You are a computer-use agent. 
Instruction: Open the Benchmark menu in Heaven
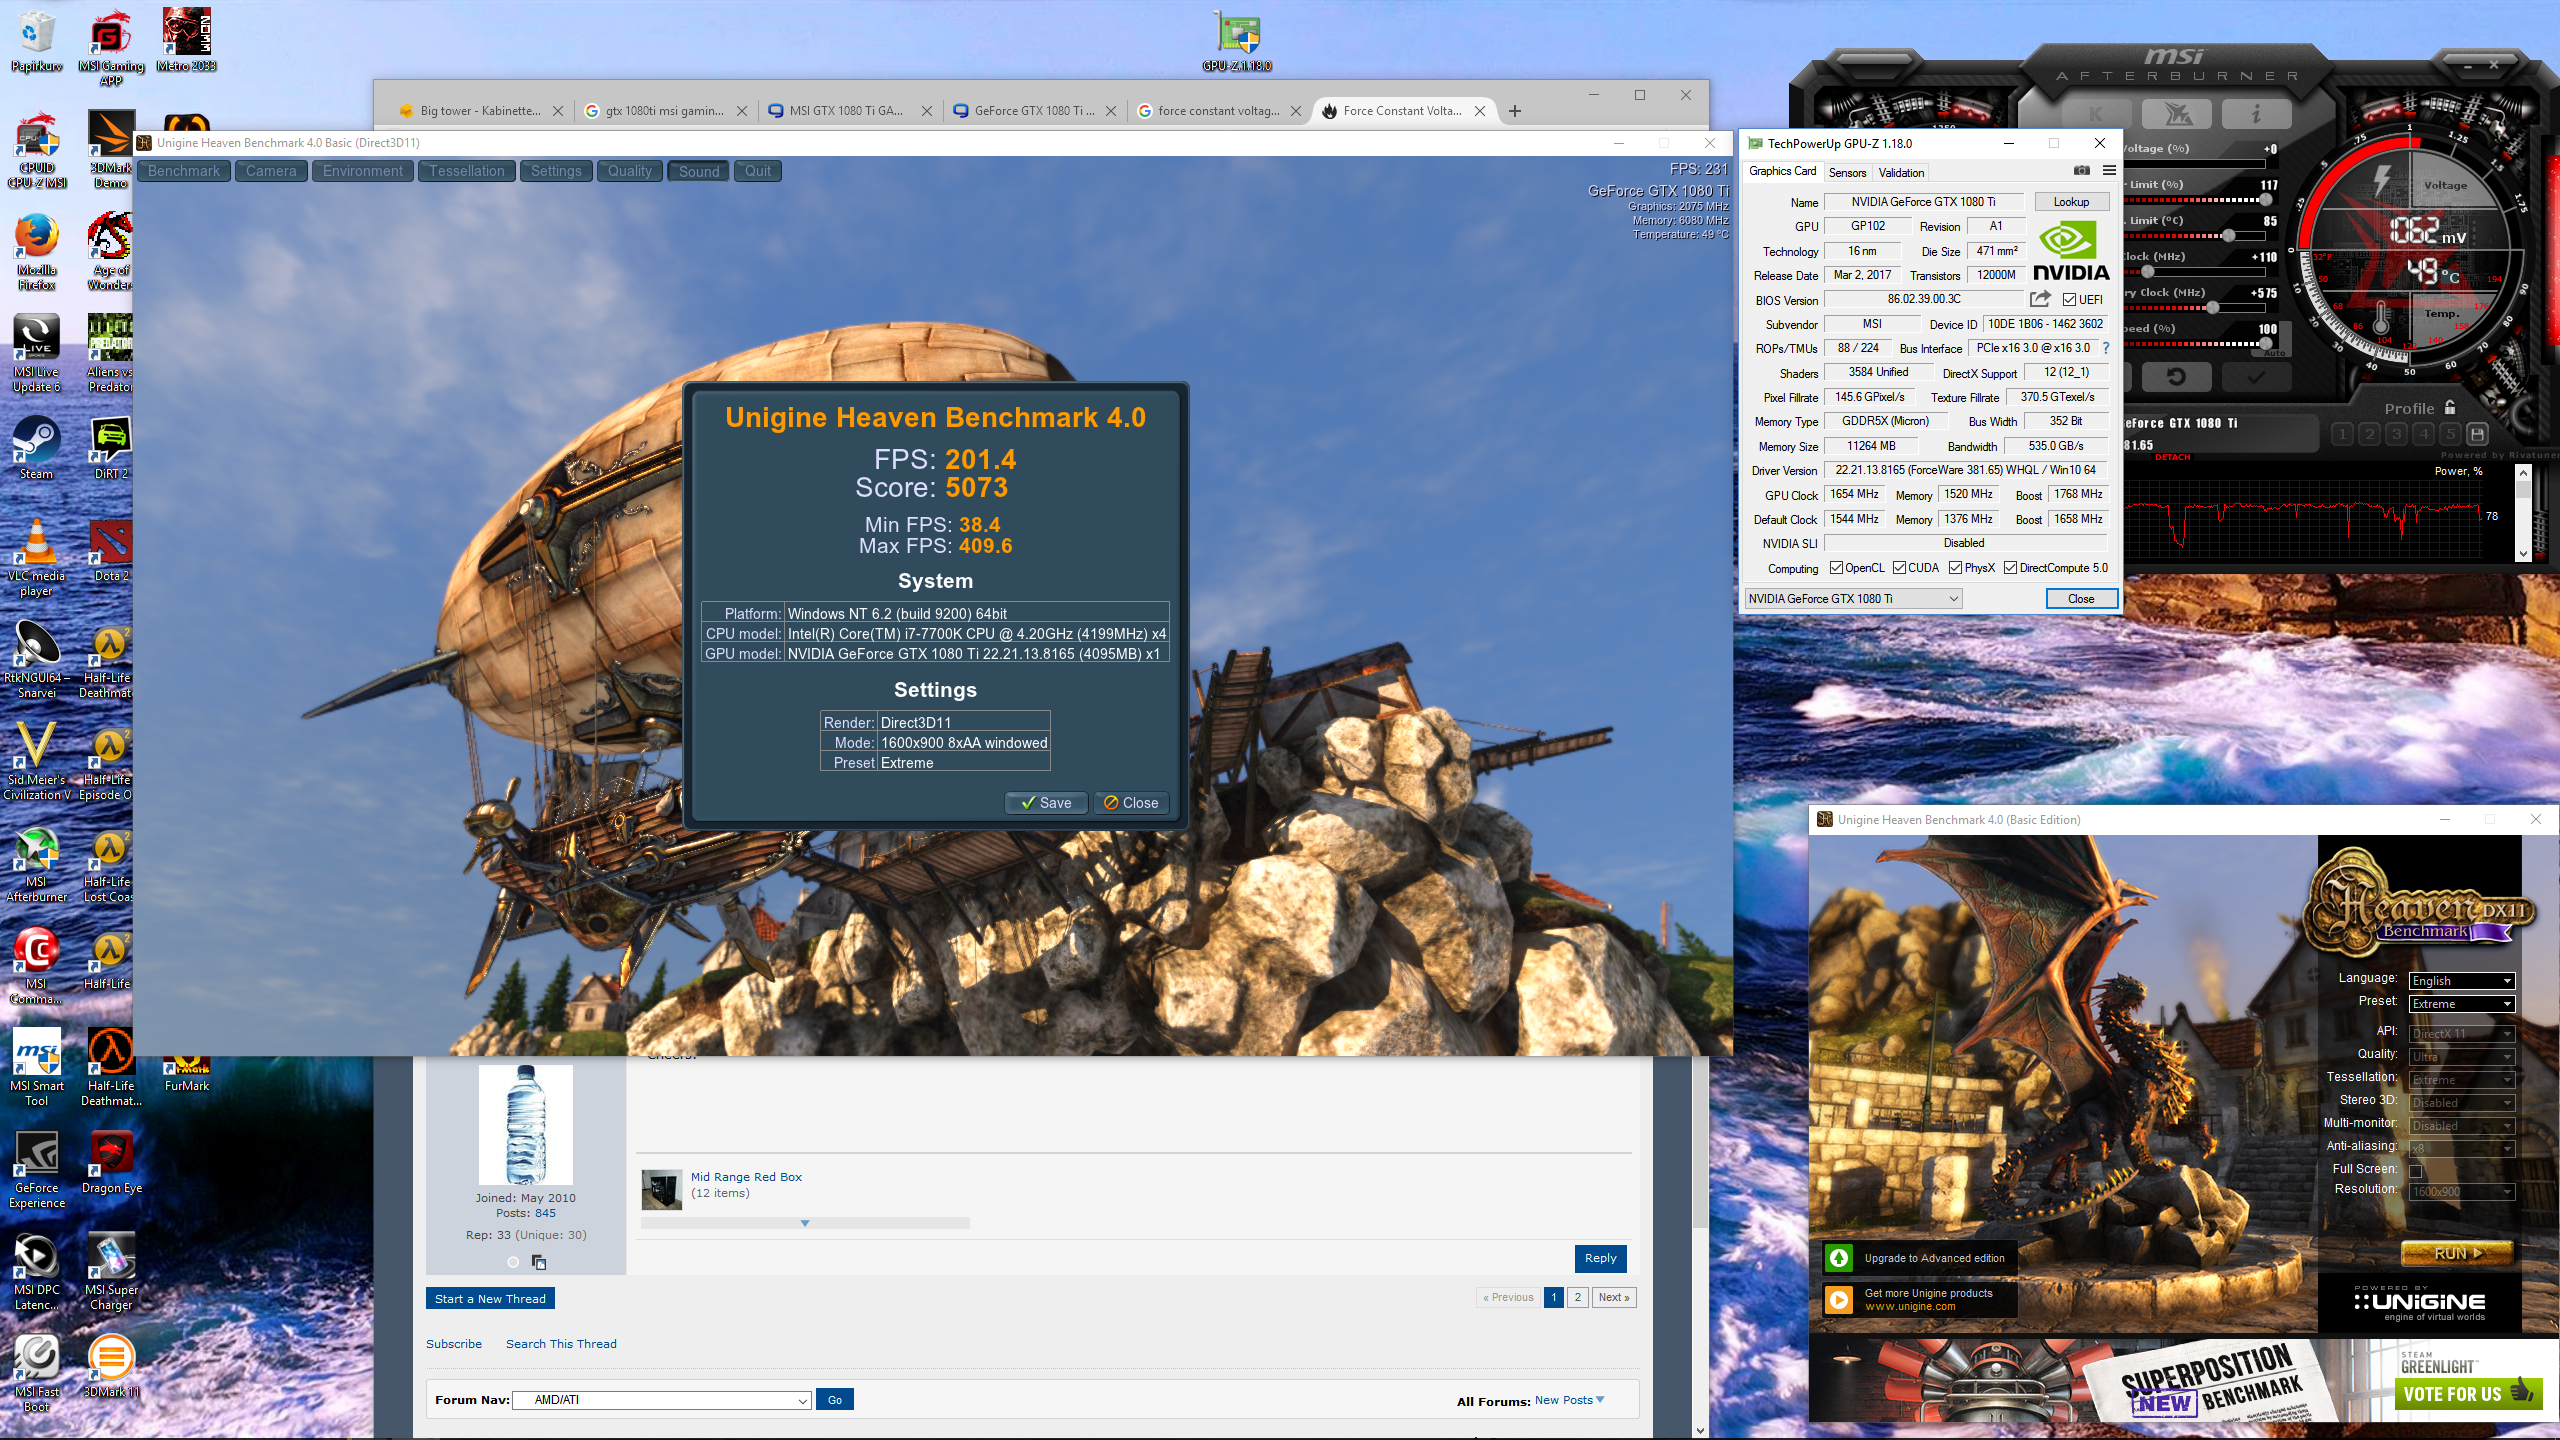(183, 171)
